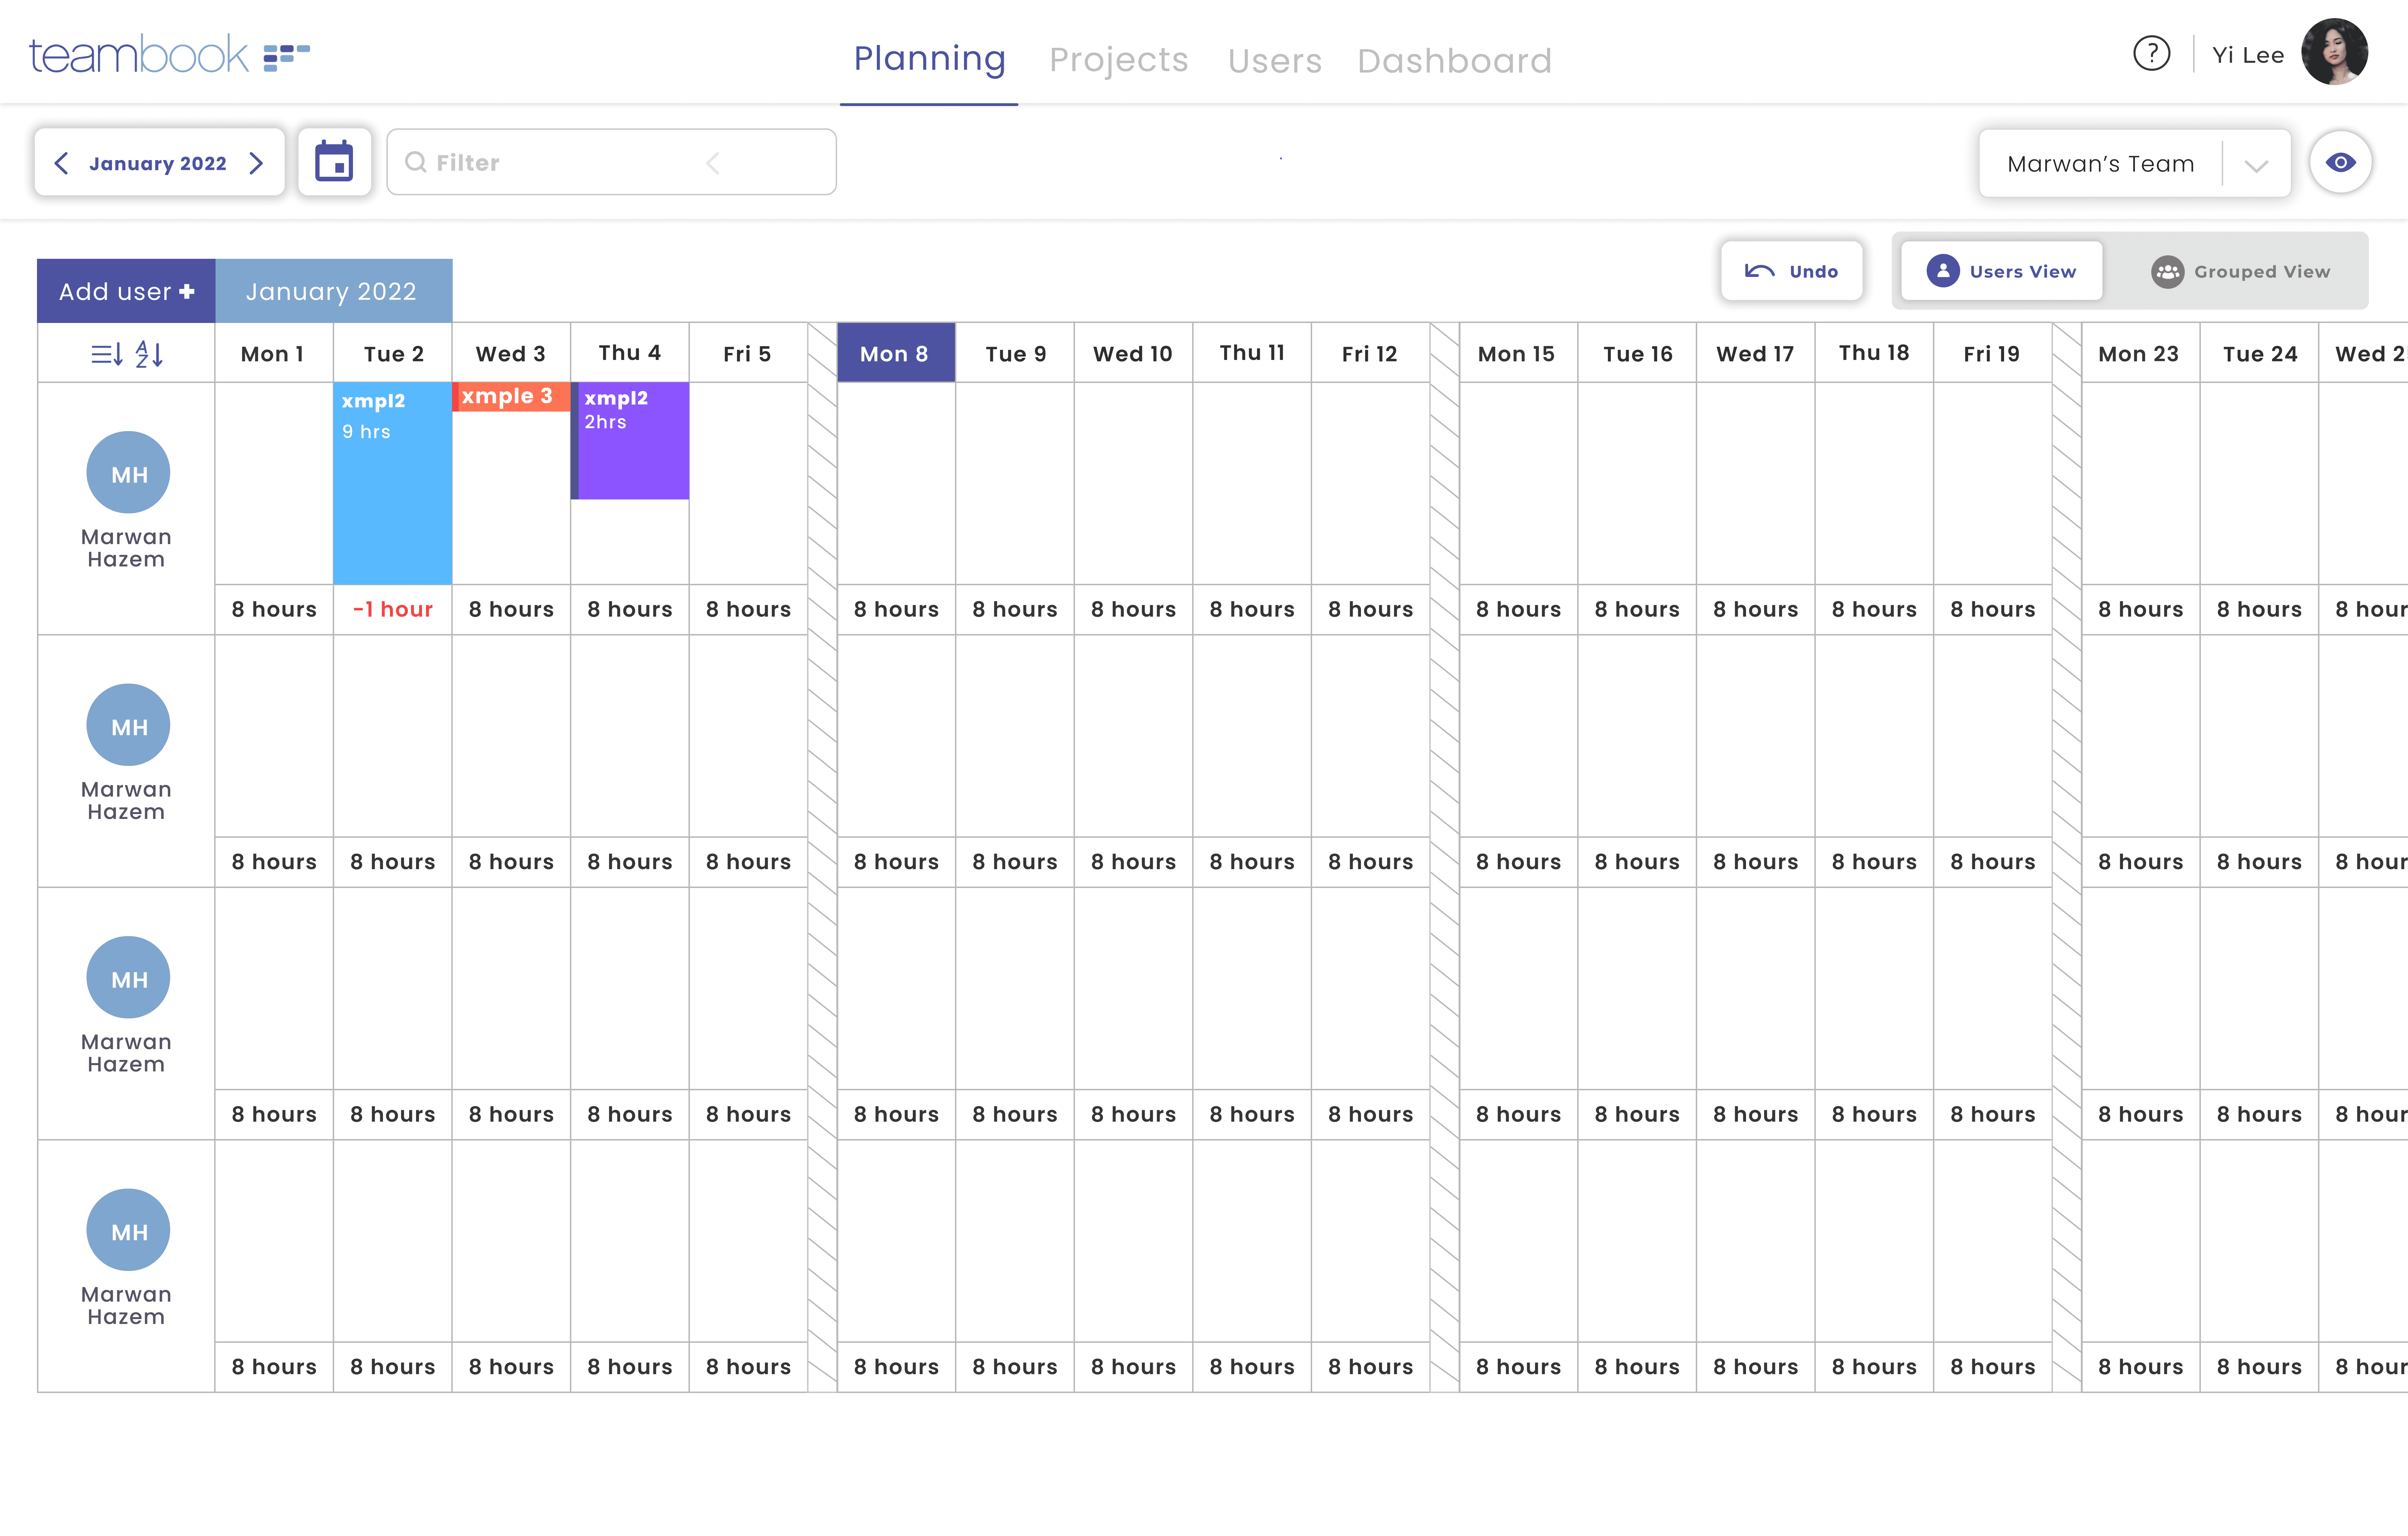This screenshot has height=1536, width=2408.
Task: Open the Dashboard tab
Action: pyautogui.click(x=1454, y=60)
